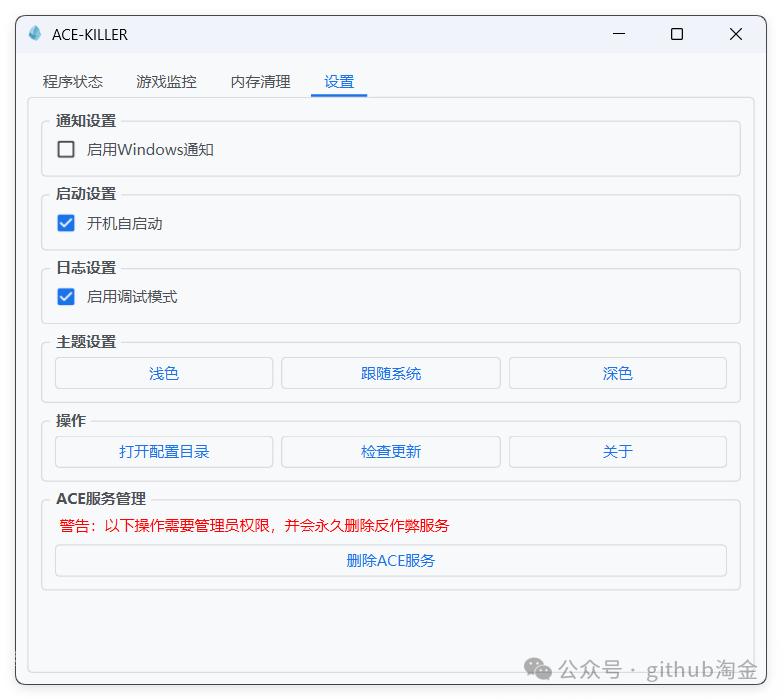Click the ACE-KILLER app icon in title bar
This screenshot has height=700, width=782.
click(x=35, y=33)
